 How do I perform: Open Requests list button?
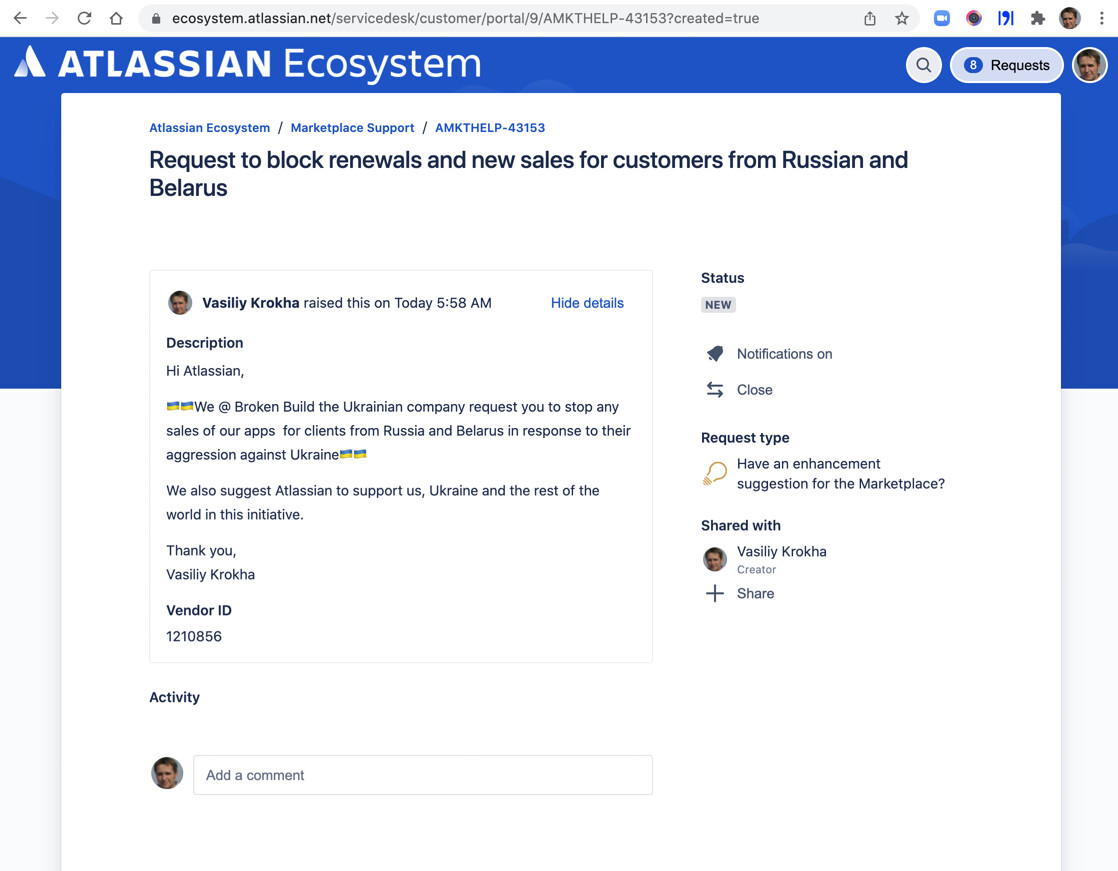(1006, 65)
